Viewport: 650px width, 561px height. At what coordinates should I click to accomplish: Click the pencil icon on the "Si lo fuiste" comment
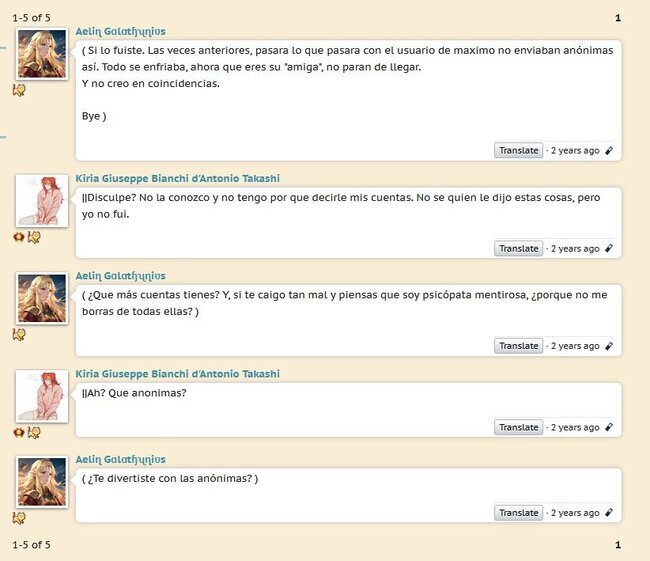[609, 151]
